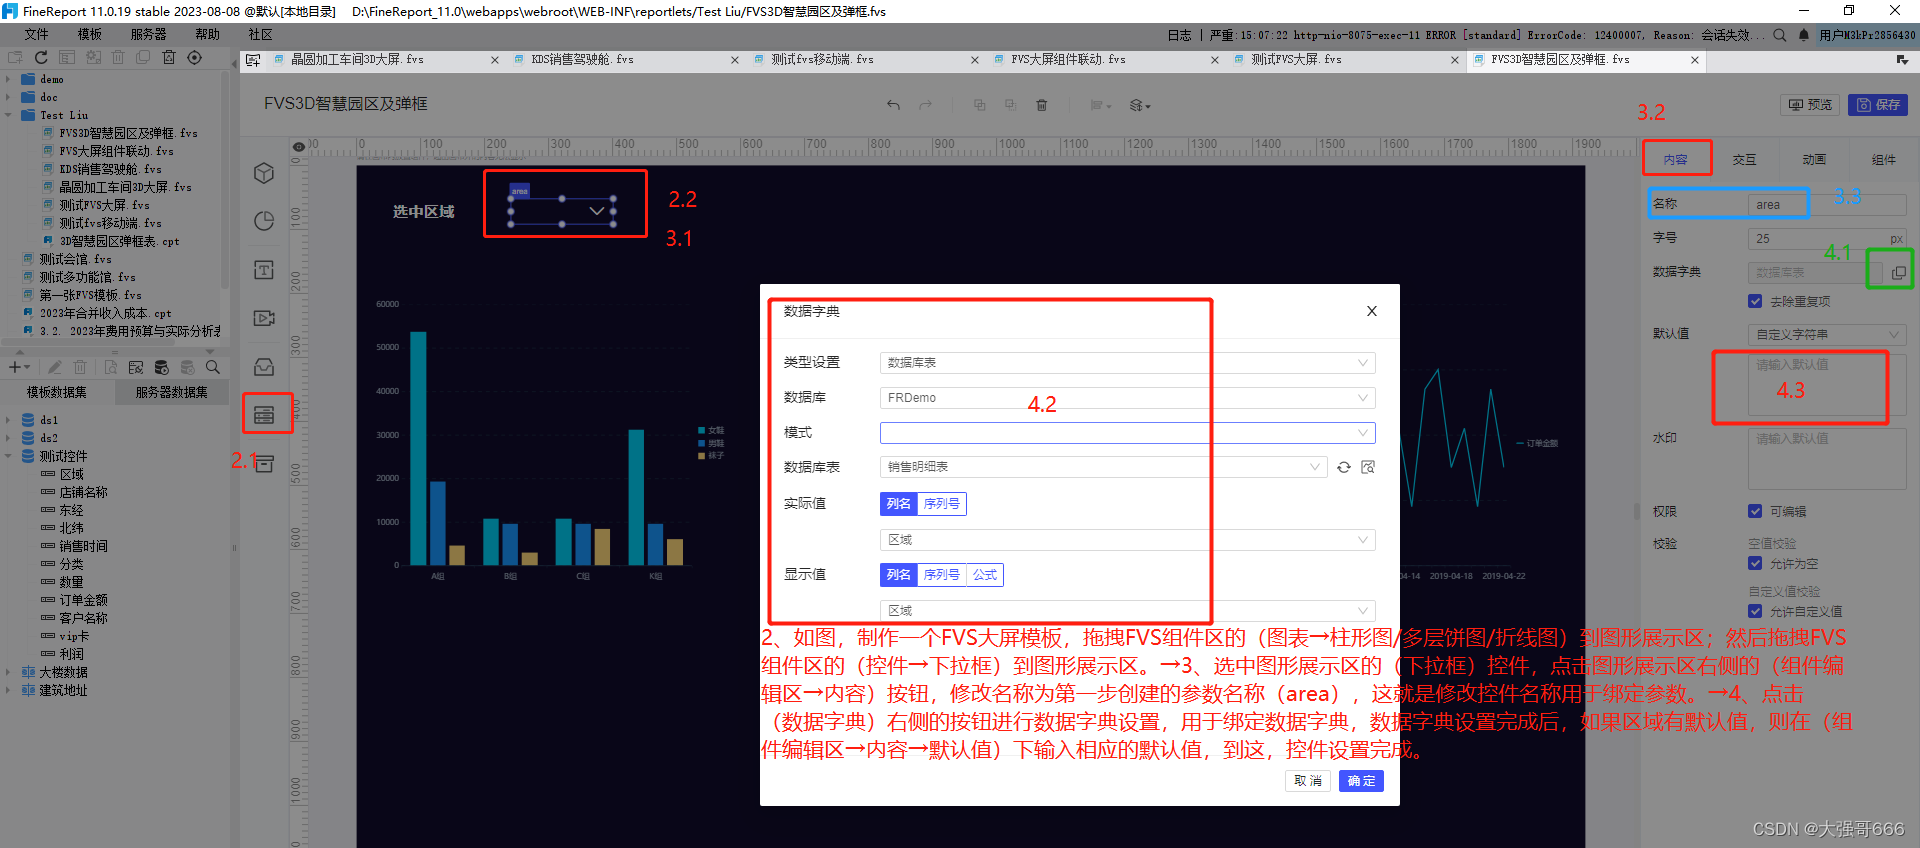Select 店铺名称 column under 测试控件 dataset

tap(83, 492)
